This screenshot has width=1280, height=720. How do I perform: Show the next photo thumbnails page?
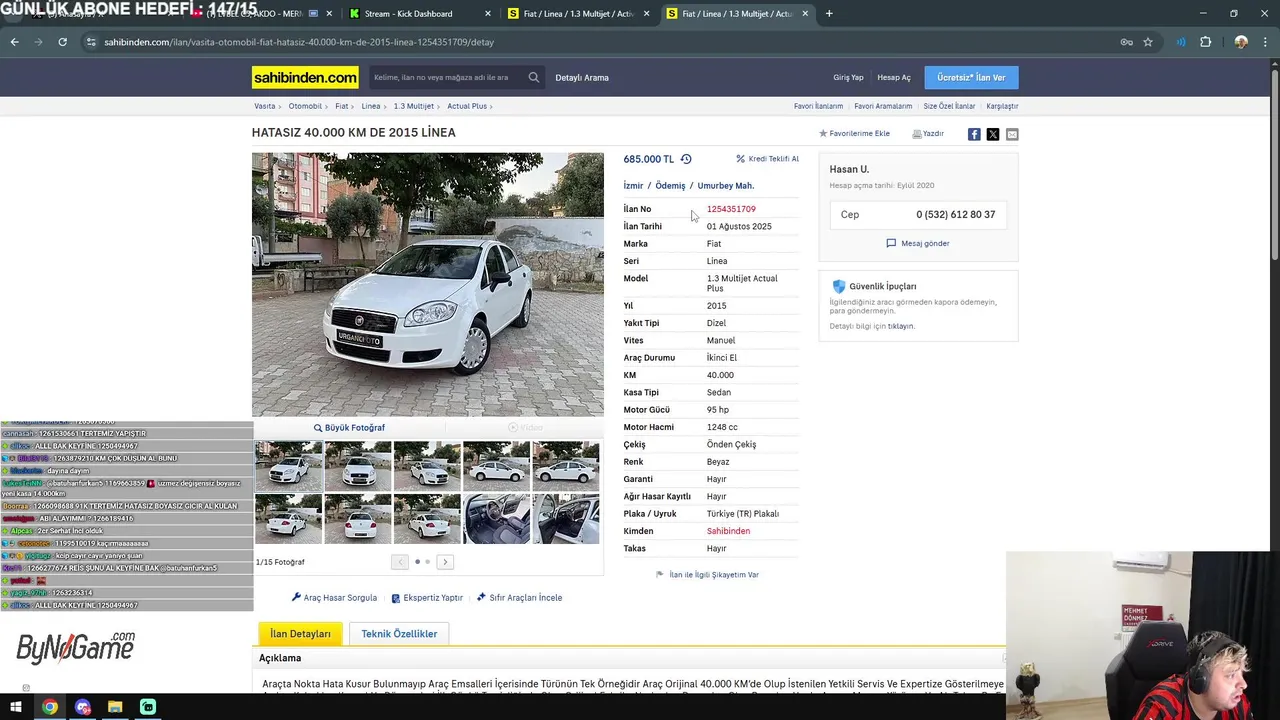[x=445, y=562]
